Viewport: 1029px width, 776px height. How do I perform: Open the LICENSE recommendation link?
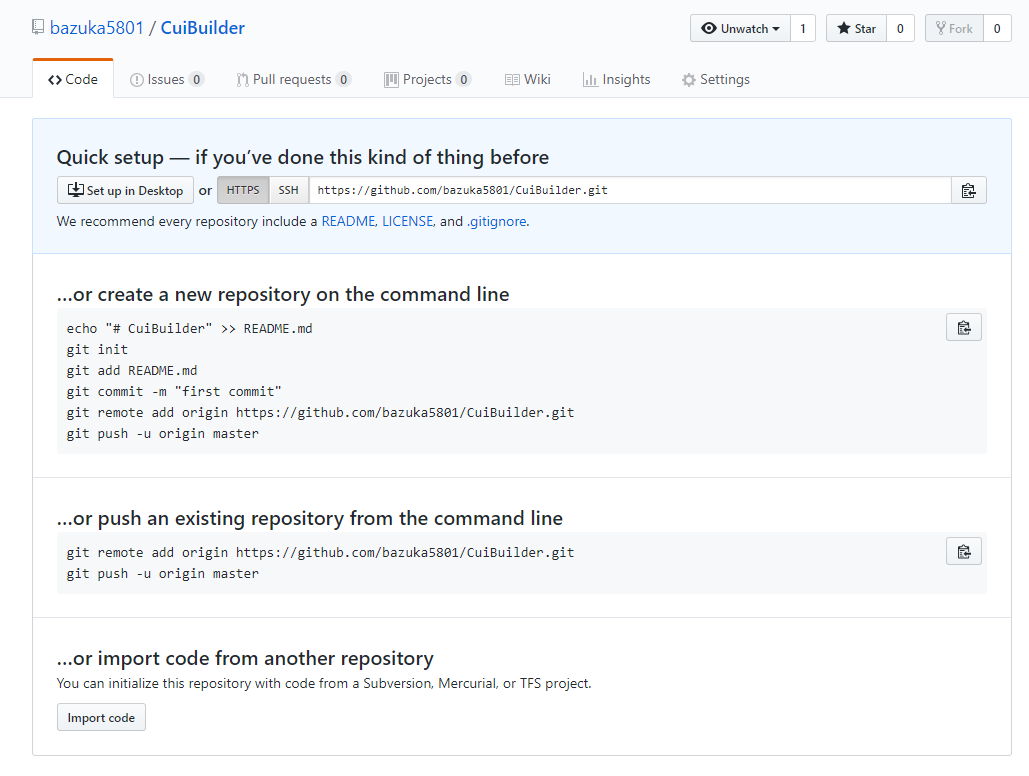[408, 222]
